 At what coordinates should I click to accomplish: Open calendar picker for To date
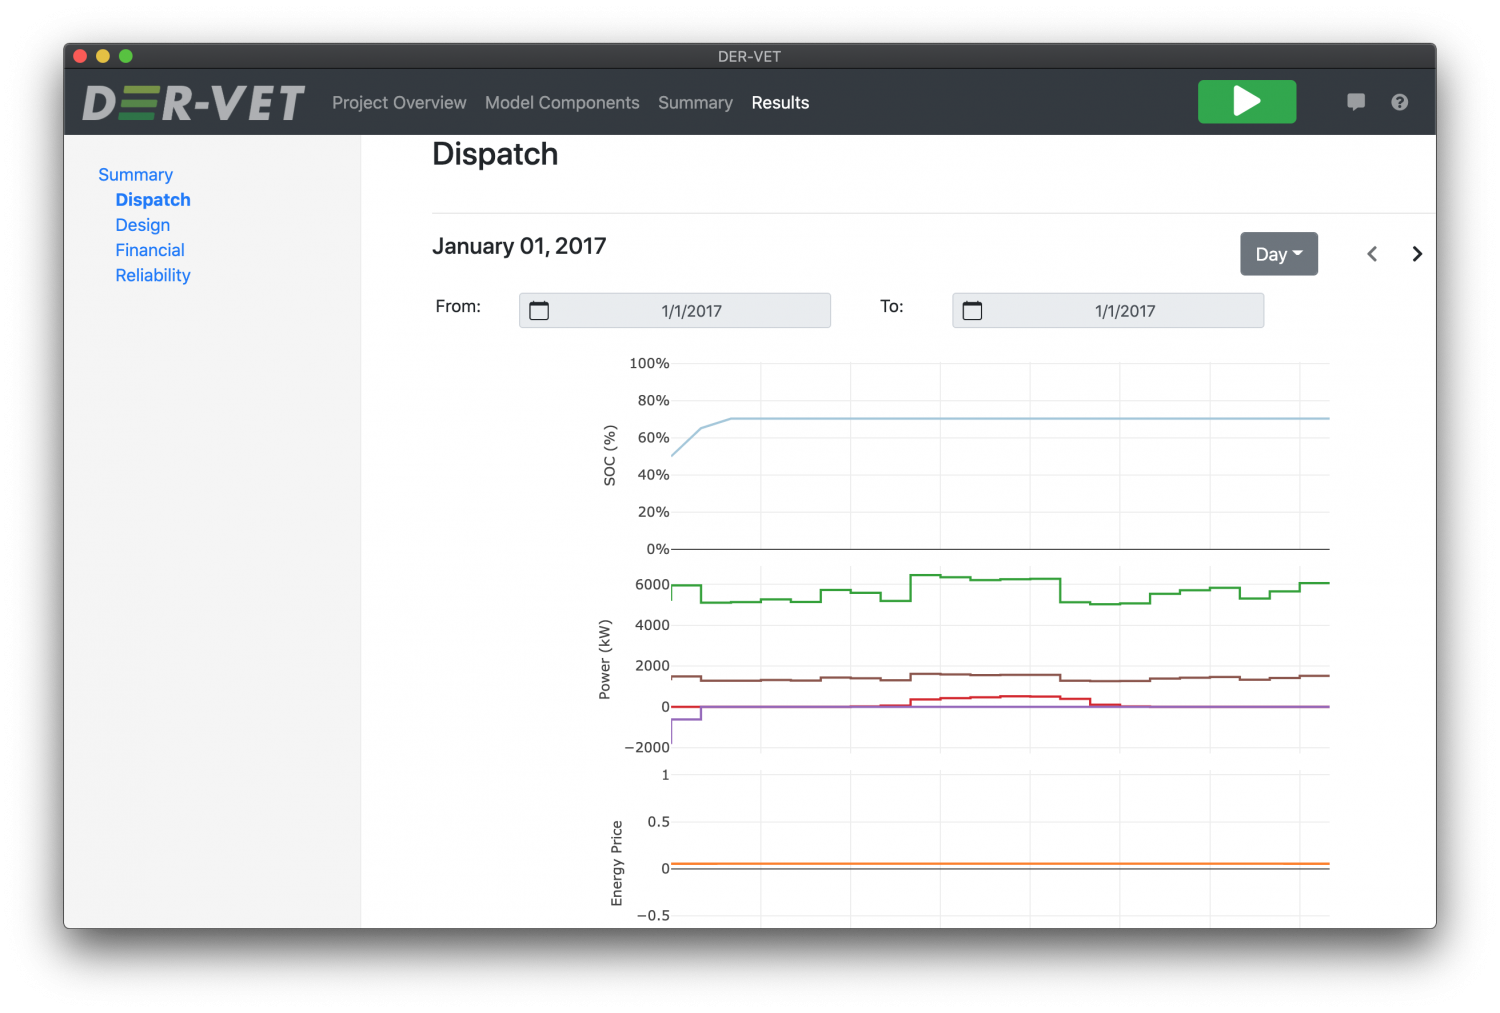pos(973,310)
